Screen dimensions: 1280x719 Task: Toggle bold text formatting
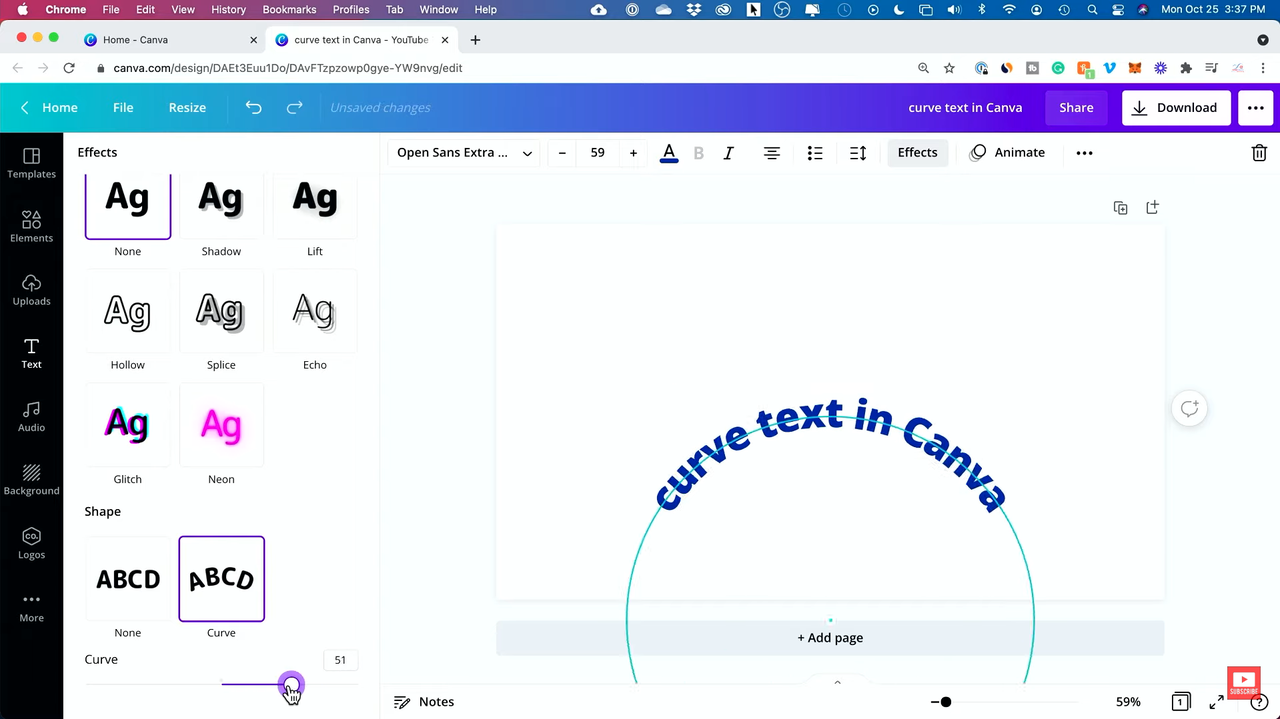pyautogui.click(x=699, y=153)
